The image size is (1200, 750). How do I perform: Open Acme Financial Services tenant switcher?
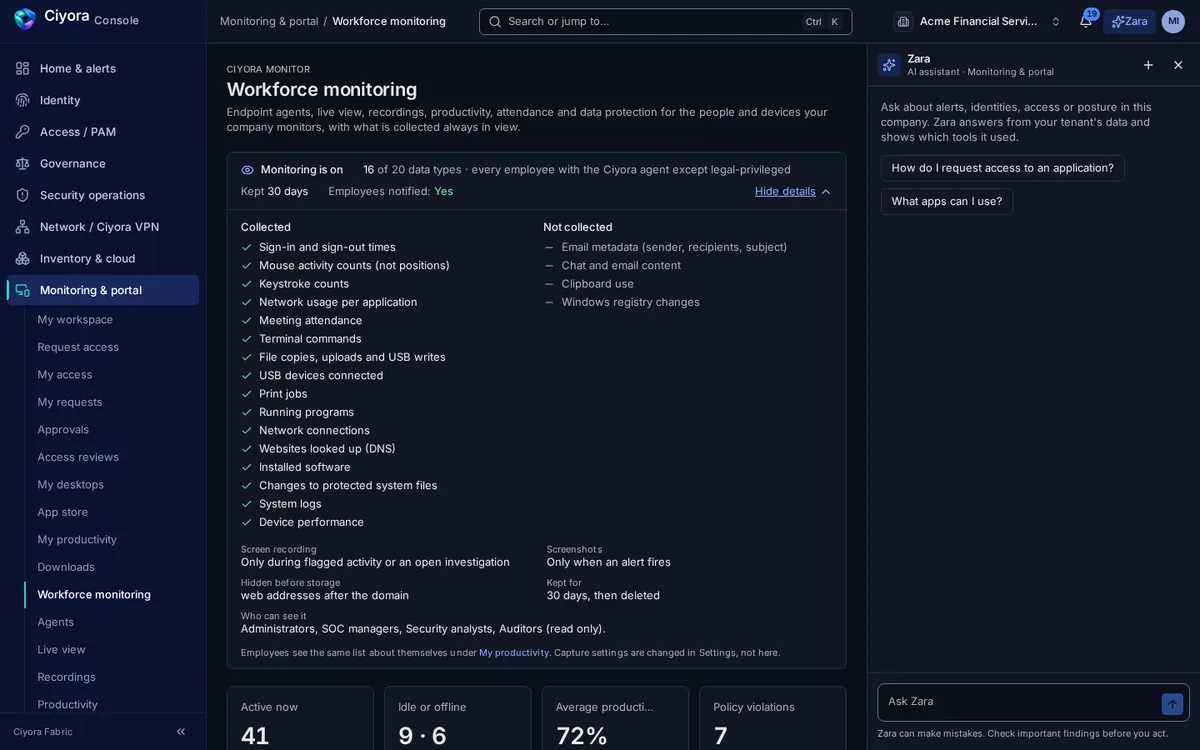(x=978, y=21)
